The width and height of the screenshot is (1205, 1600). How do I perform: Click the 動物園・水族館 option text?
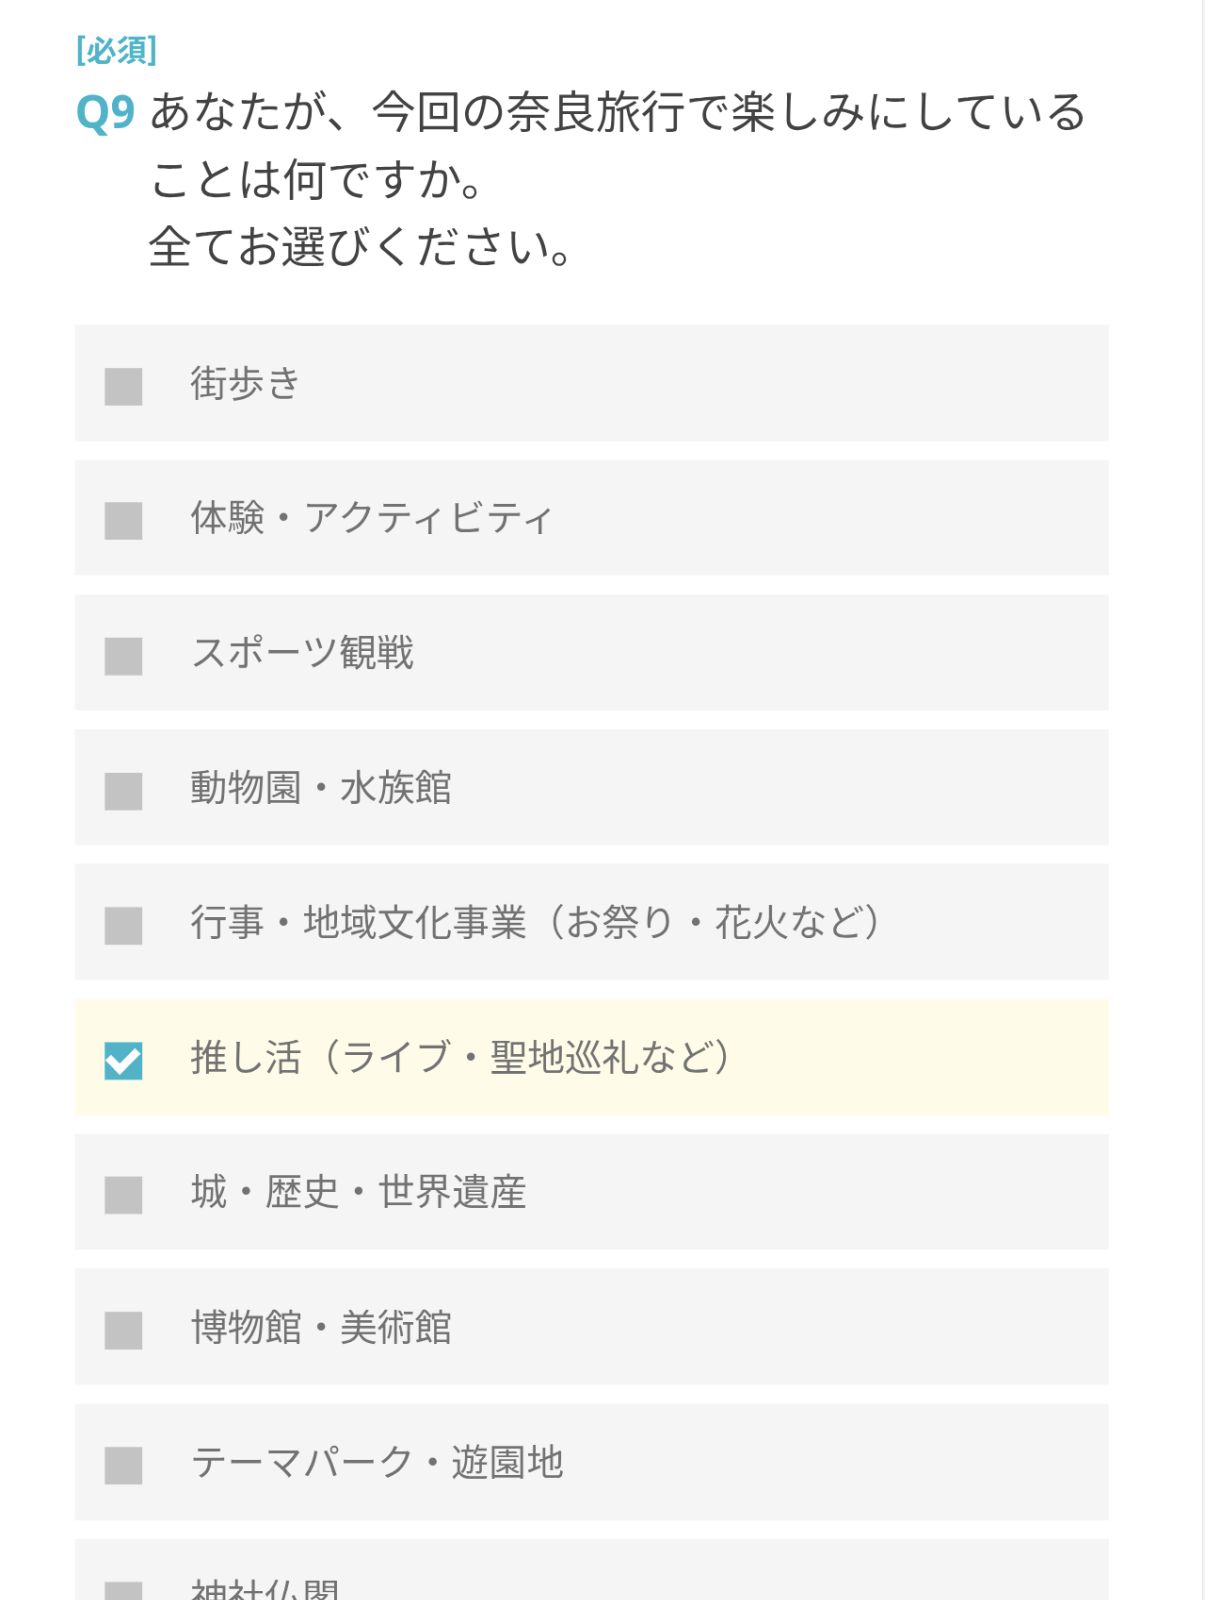320,788
